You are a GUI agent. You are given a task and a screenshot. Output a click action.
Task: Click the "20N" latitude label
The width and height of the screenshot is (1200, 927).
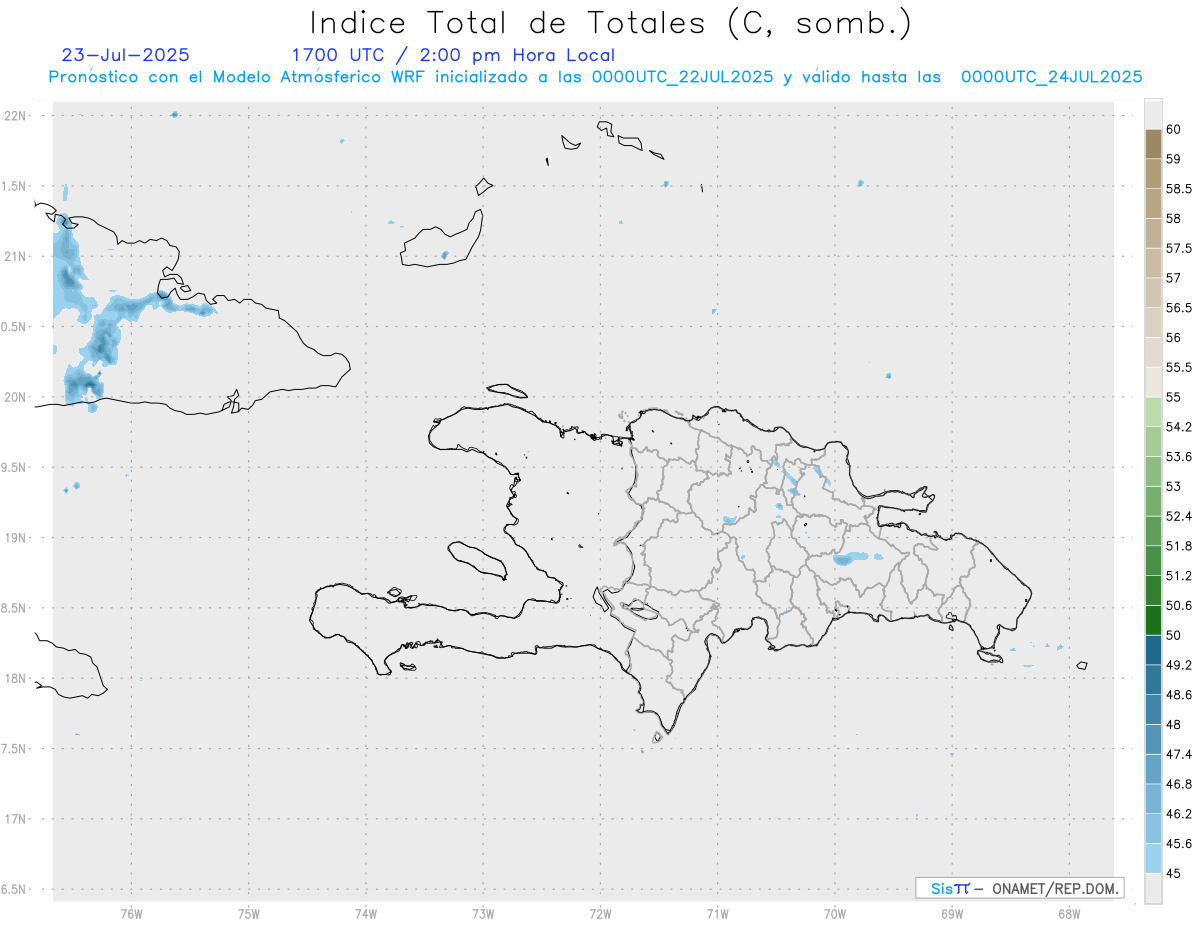[15, 397]
